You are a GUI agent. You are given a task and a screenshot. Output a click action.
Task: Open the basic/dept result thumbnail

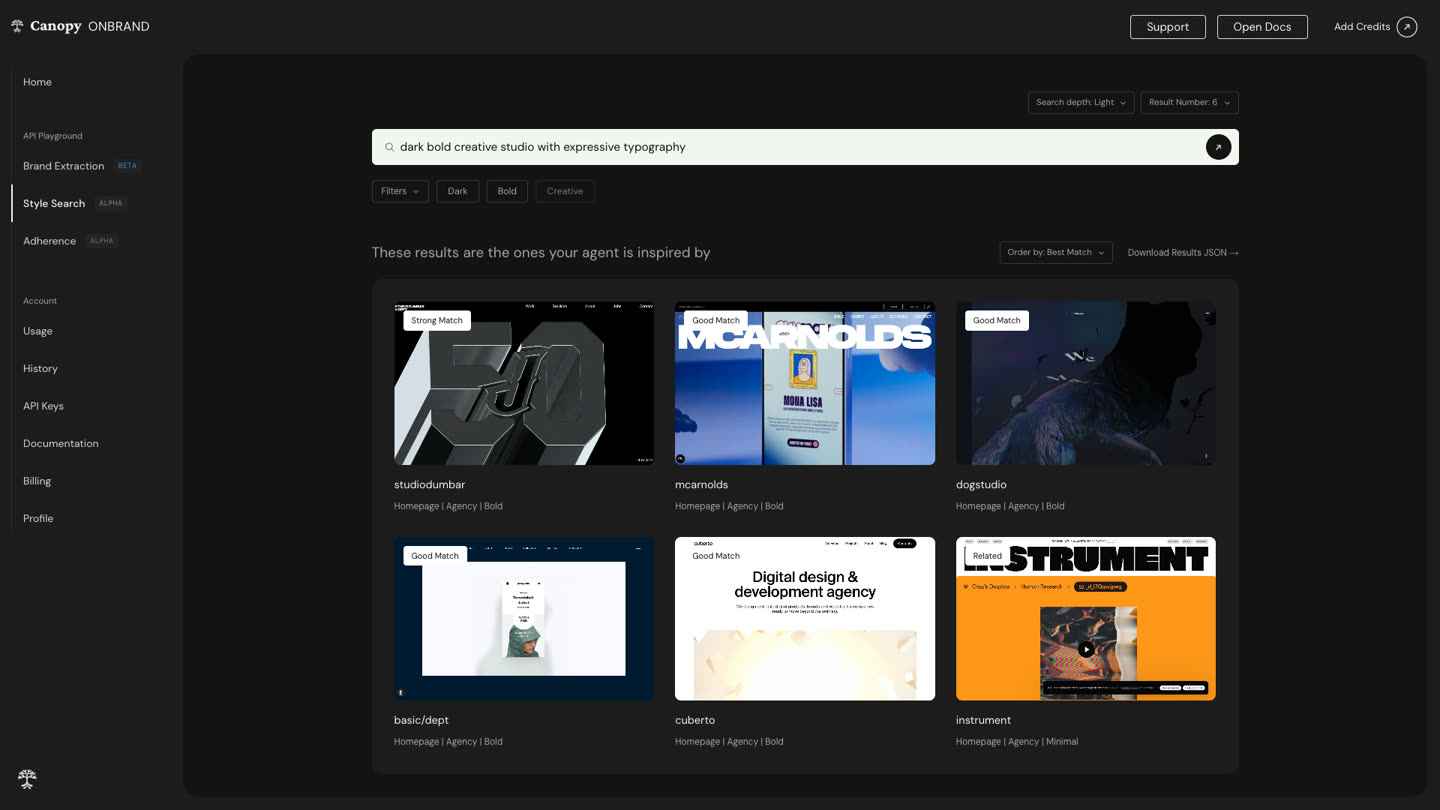pyautogui.click(x=524, y=619)
